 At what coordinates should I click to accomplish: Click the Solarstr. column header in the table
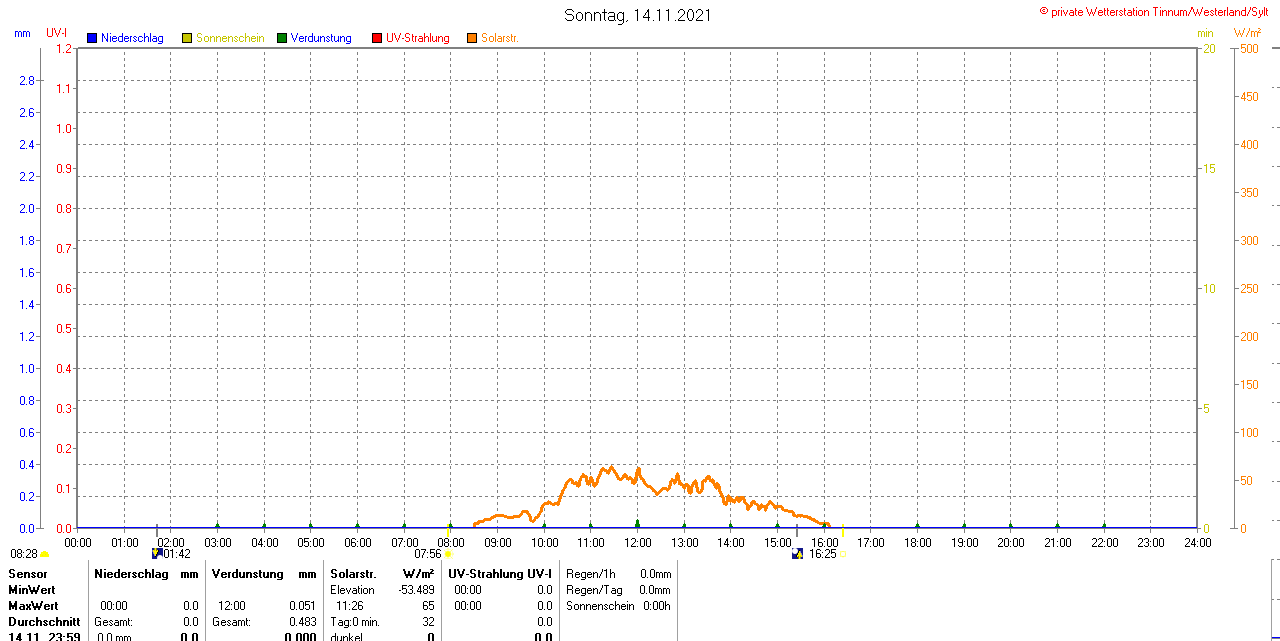pos(352,574)
